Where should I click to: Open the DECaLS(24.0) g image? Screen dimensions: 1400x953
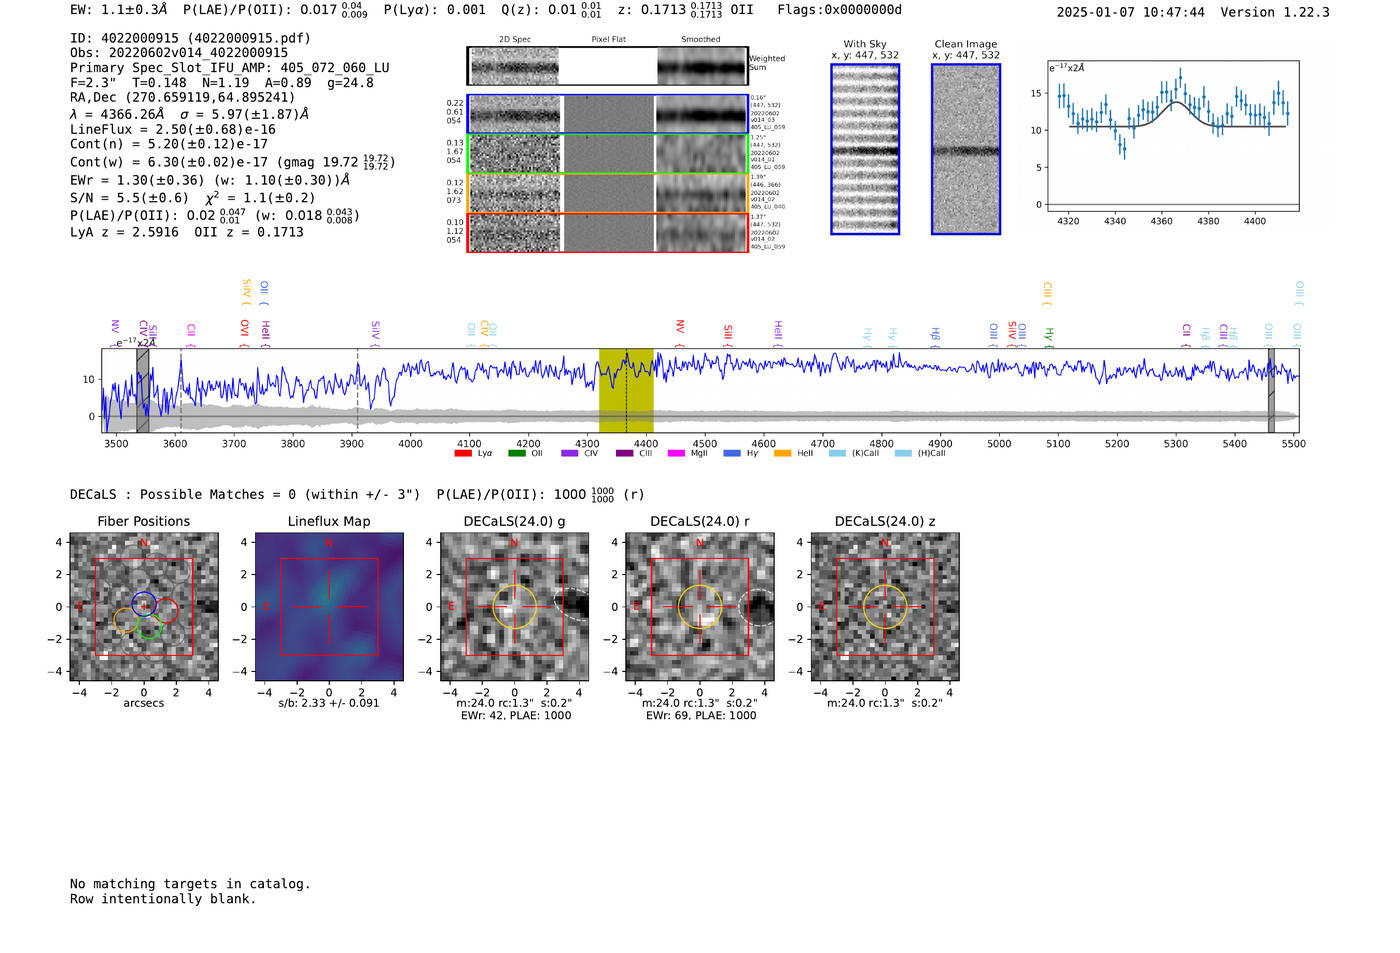pyautogui.click(x=515, y=606)
